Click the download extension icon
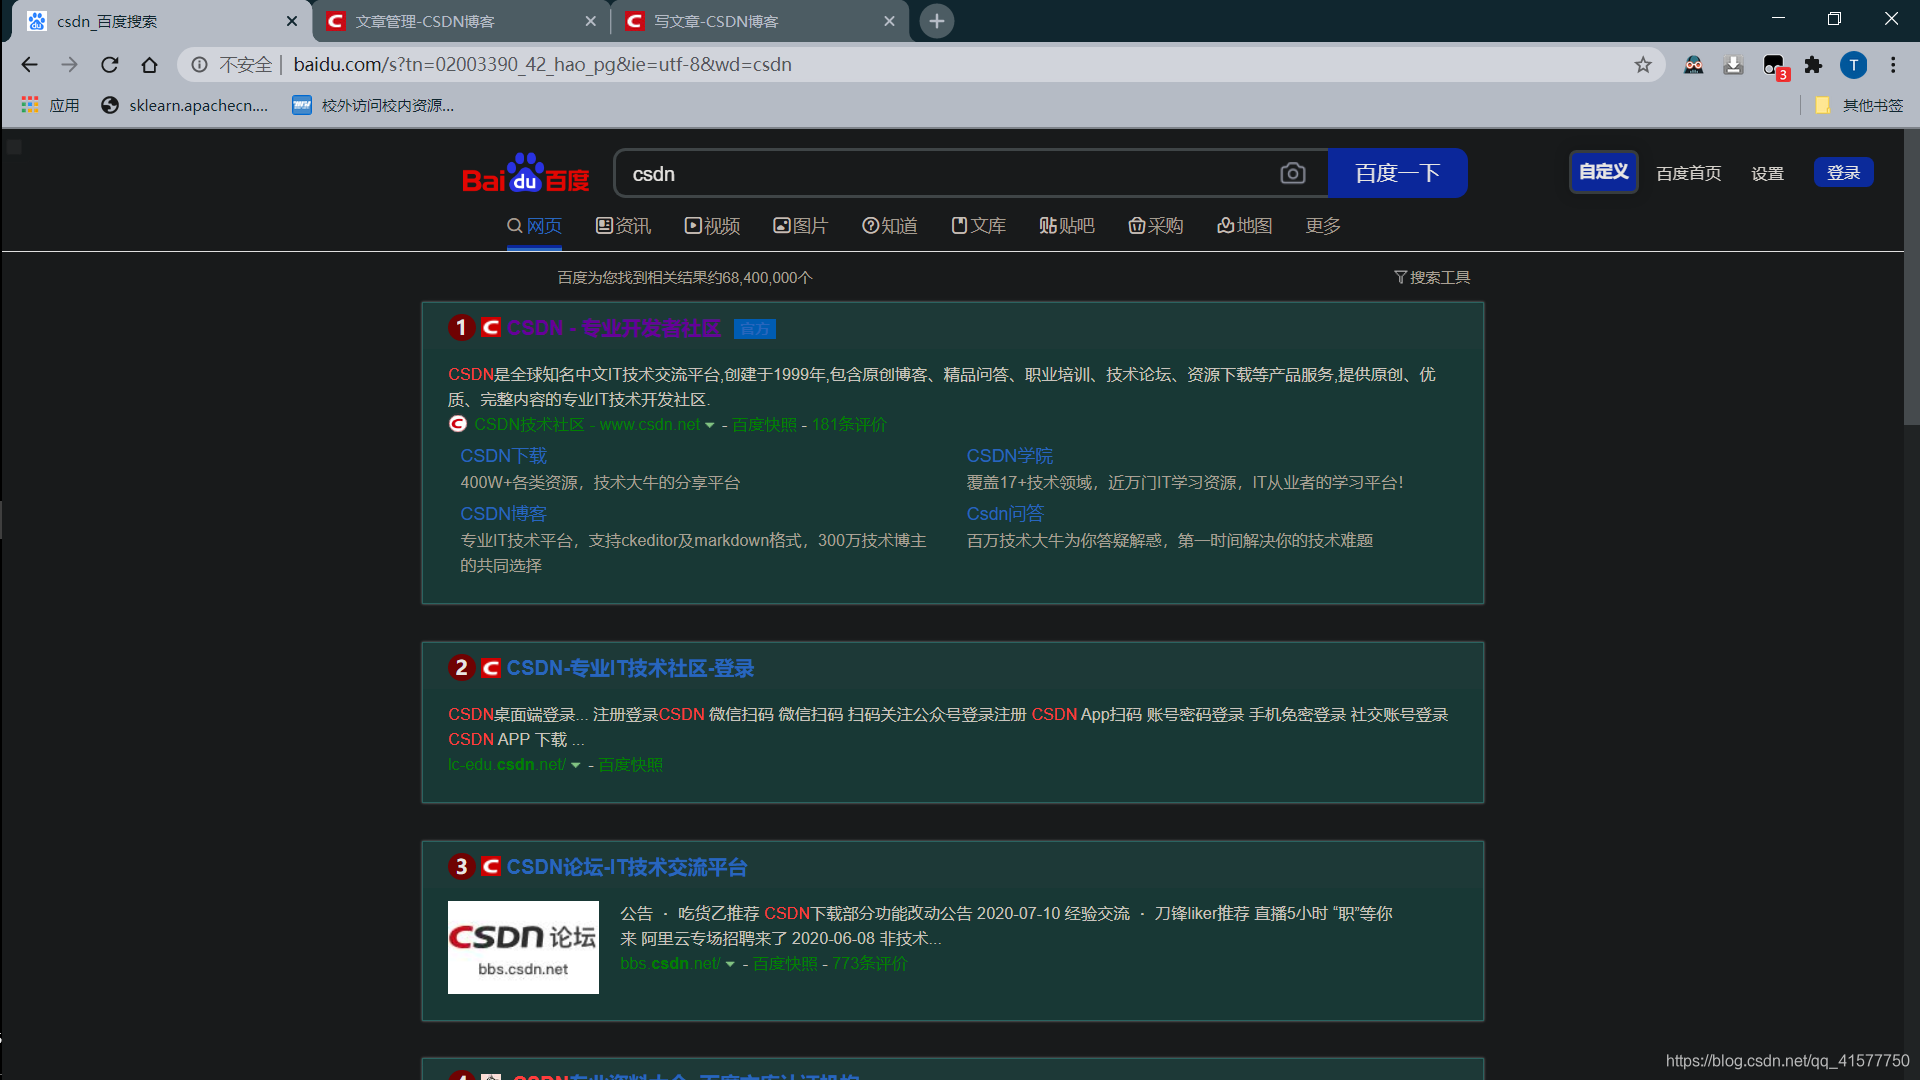 [1733, 65]
